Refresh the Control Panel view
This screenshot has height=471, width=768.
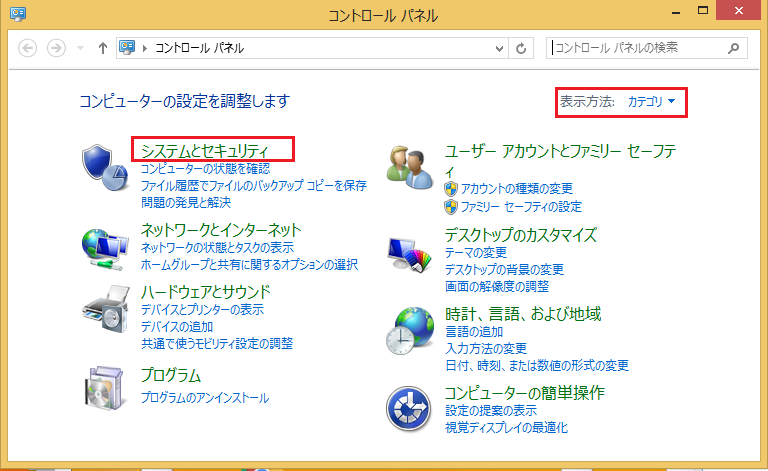[521, 48]
